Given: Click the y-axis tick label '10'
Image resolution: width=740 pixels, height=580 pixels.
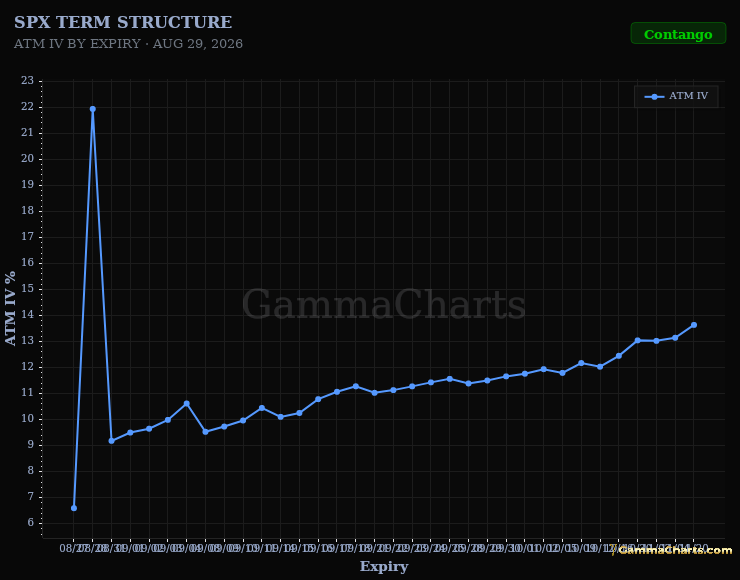Looking at the screenshot, I should click(x=28, y=419).
